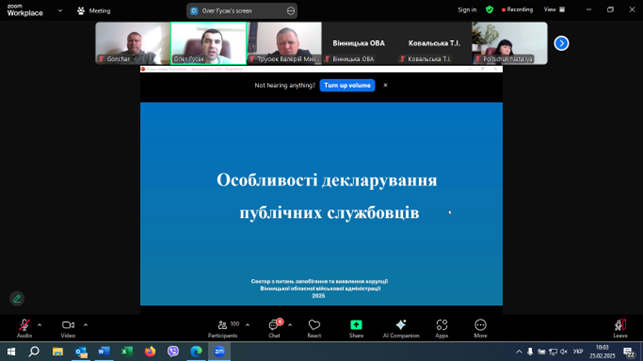Open encryption green shield icon
Screen dimensions: 643x361
[489, 9]
